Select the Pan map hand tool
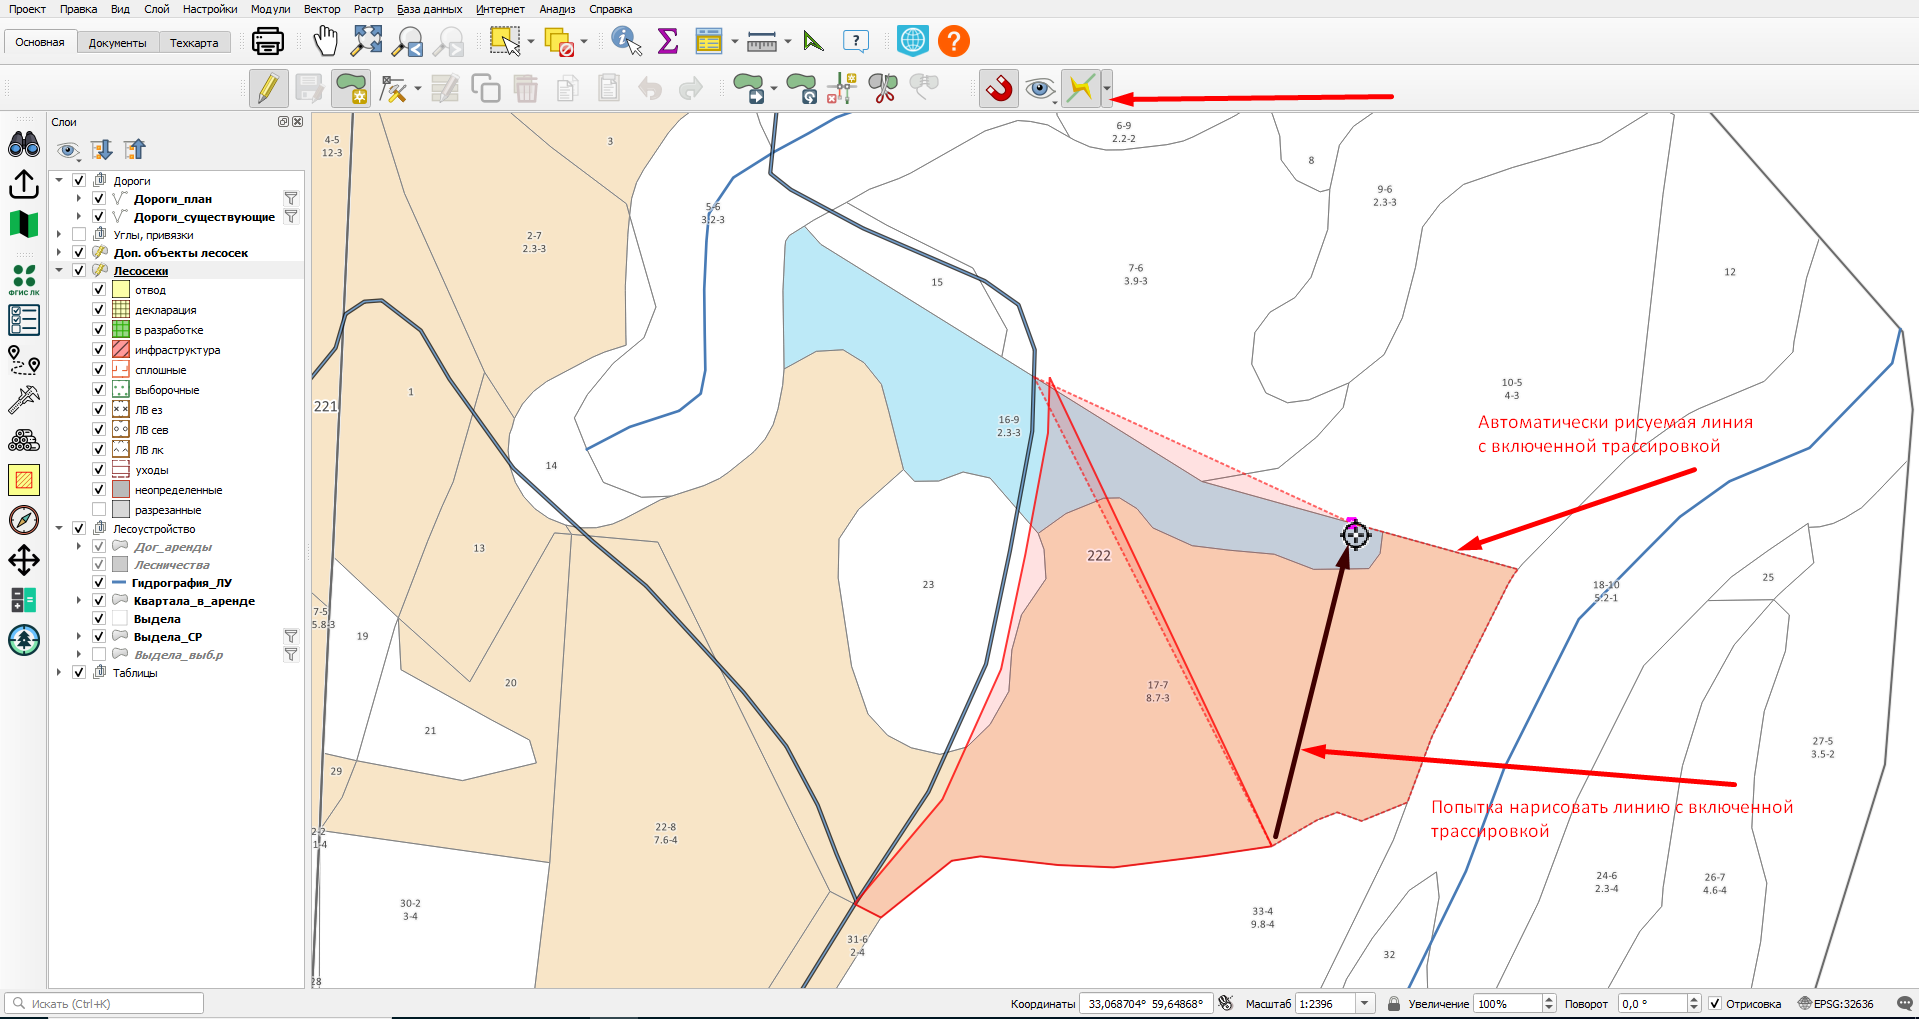Screen dimensions: 1919x1019 coord(325,41)
